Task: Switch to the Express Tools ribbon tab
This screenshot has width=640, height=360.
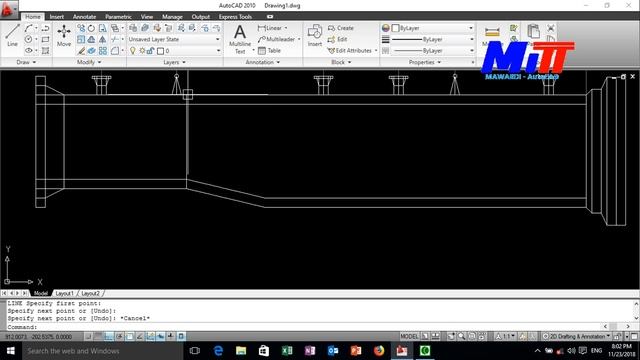Action: click(x=235, y=17)
